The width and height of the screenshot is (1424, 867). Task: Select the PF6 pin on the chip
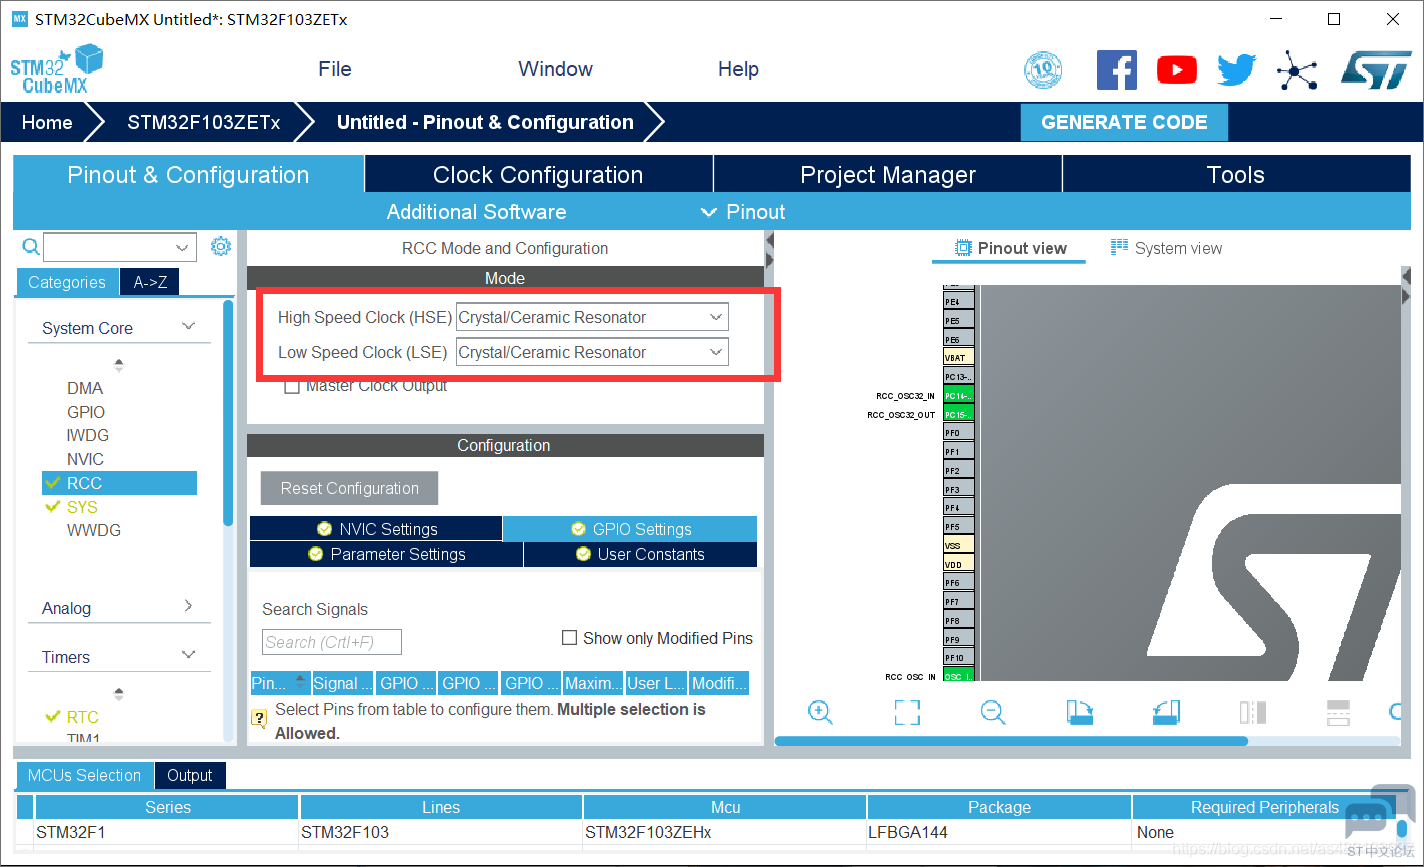pos(958,583)
